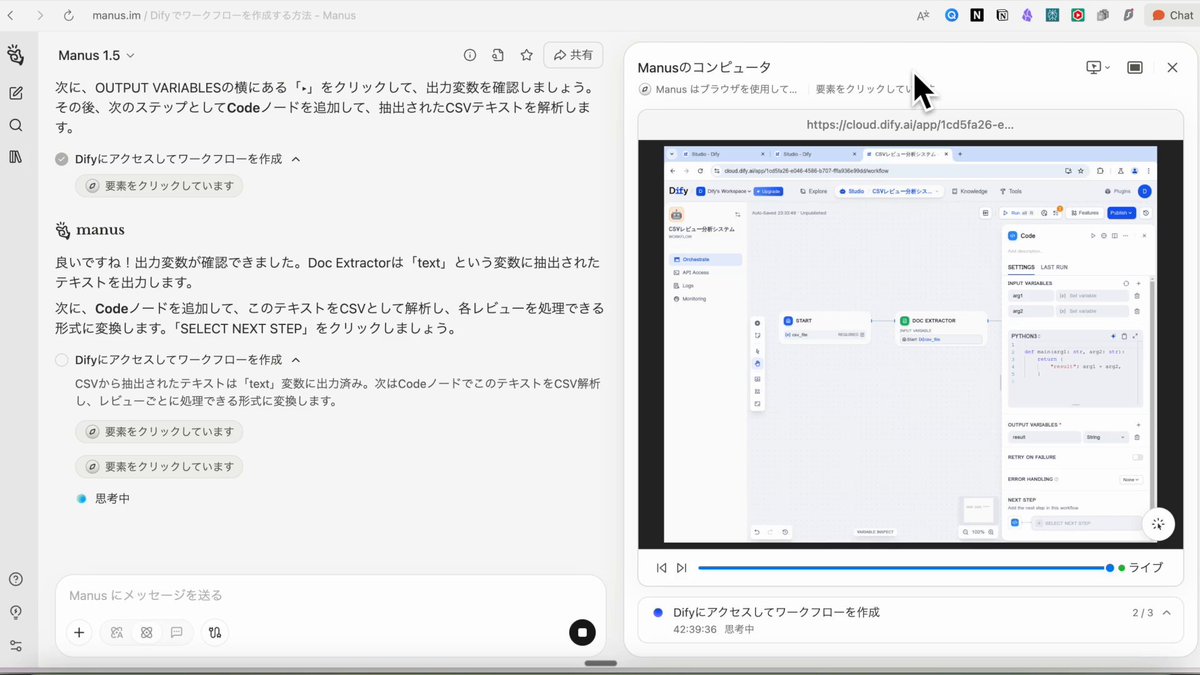Click the plus attach button in message box
This screenshot has width=1200, height=675.
(x=79, y=632)
